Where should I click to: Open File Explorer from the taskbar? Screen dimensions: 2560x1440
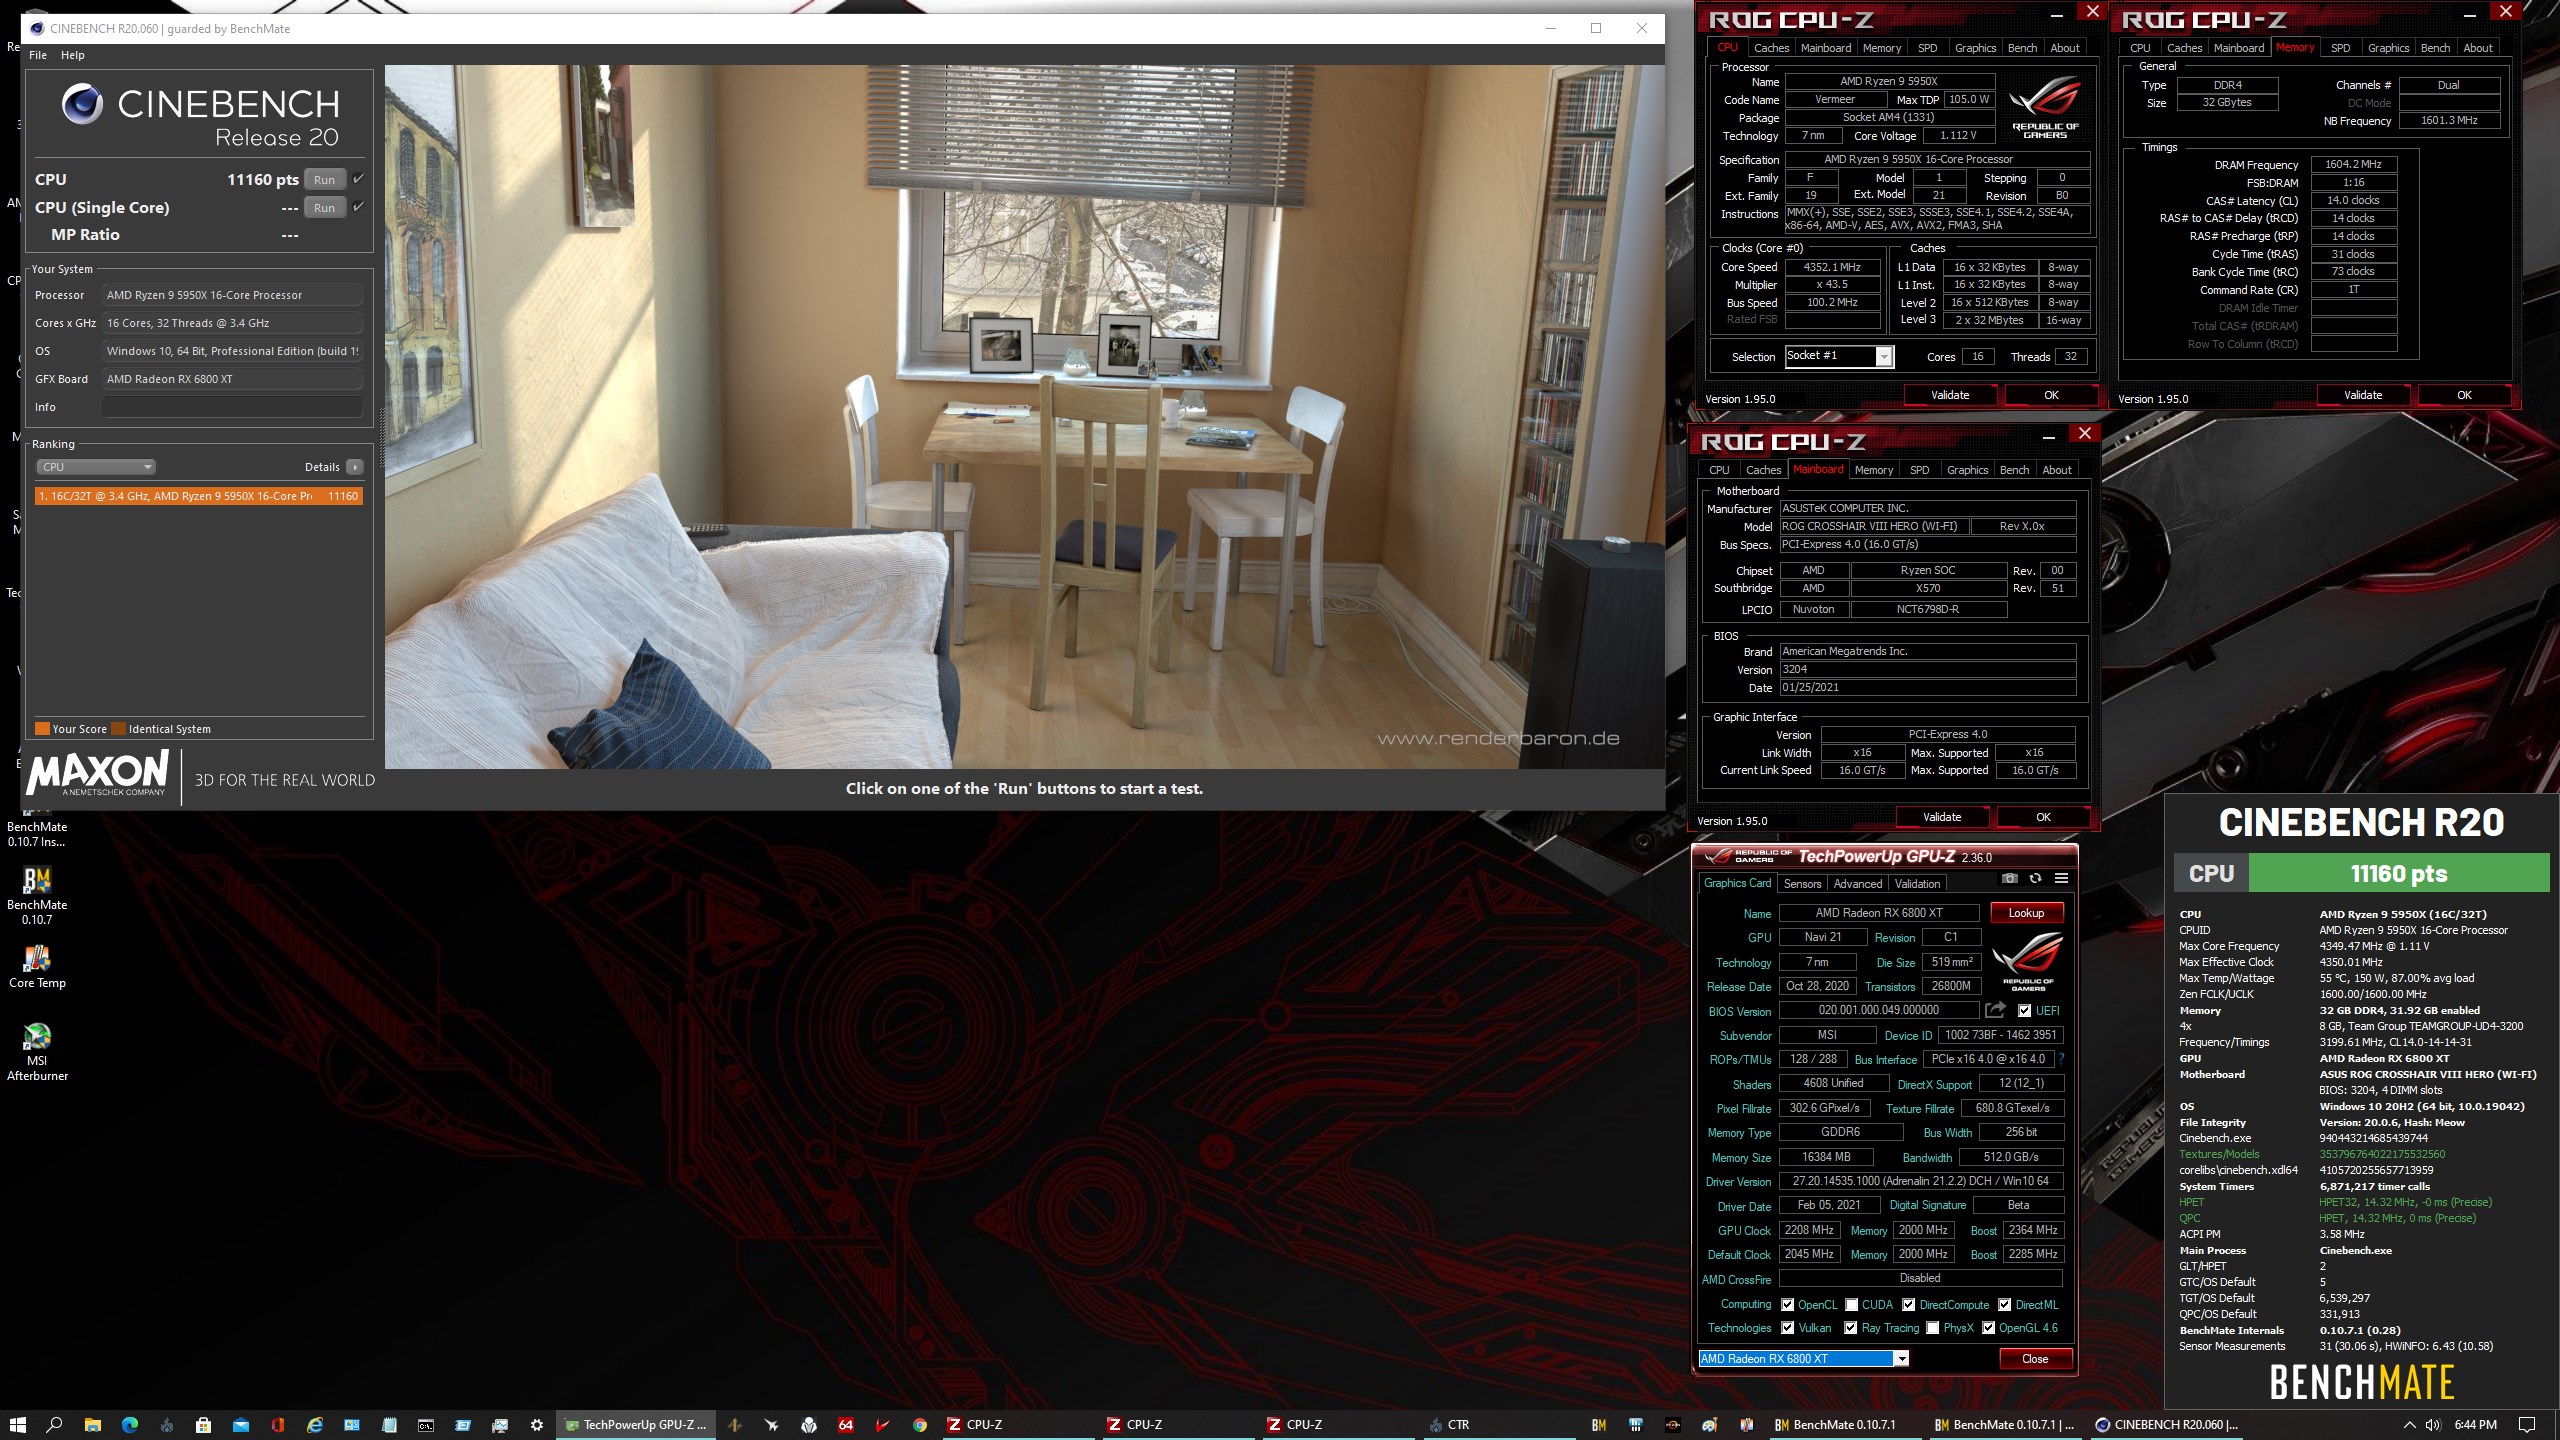pyautogui.click(x=92, y=1424)
